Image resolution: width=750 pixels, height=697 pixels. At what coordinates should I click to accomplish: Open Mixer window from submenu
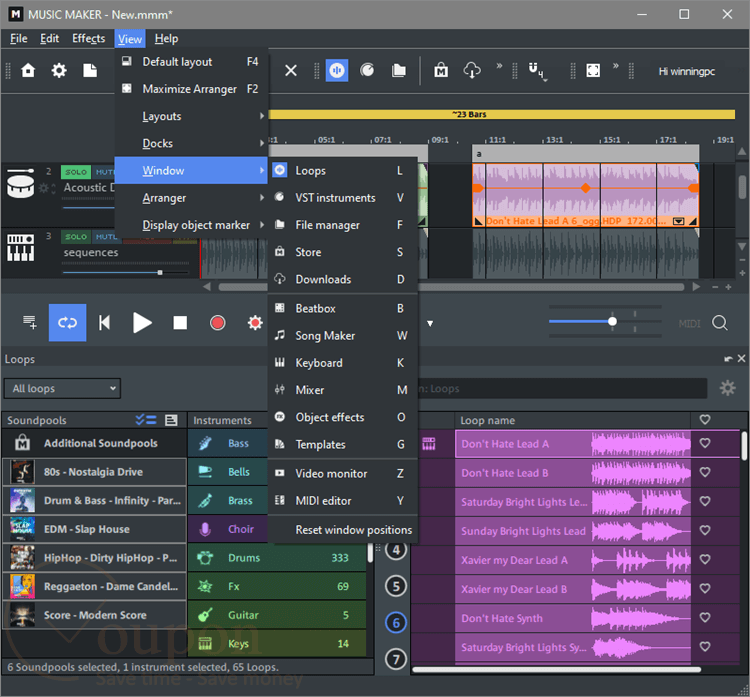[x=343, y=390]
